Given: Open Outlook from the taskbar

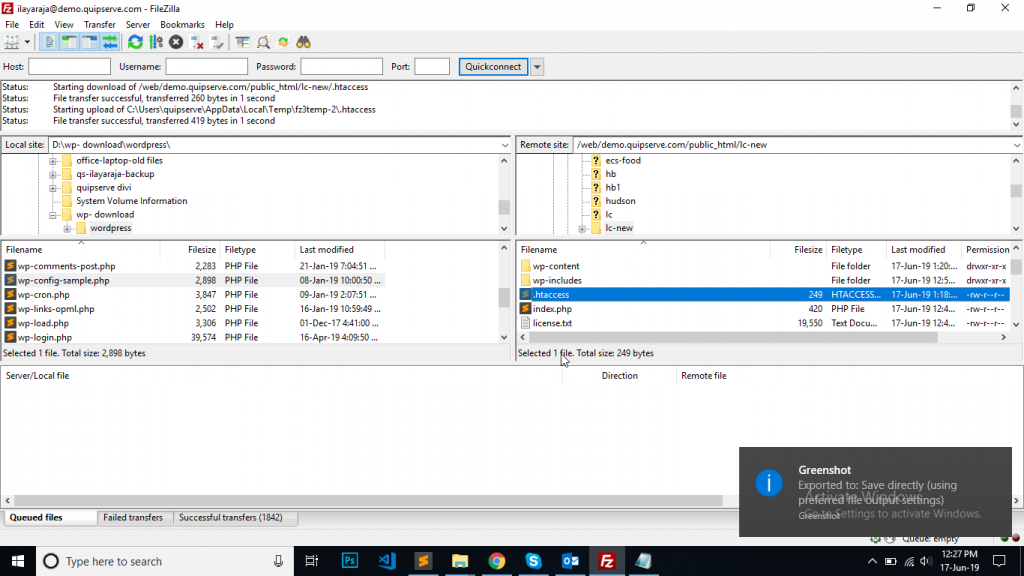Looking at the screenshot, I should coord(570,561).
